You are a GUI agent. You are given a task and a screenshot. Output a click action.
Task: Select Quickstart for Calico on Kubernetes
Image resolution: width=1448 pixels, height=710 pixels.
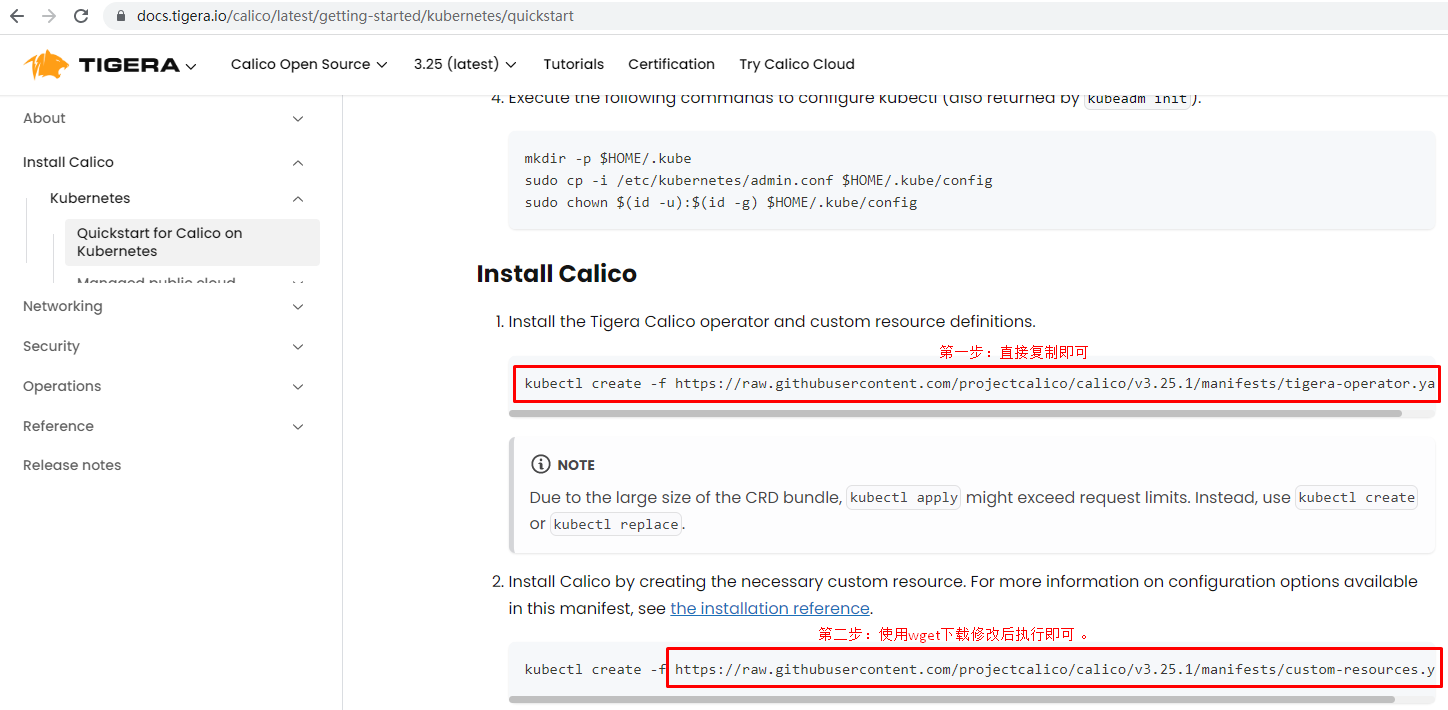192,242
